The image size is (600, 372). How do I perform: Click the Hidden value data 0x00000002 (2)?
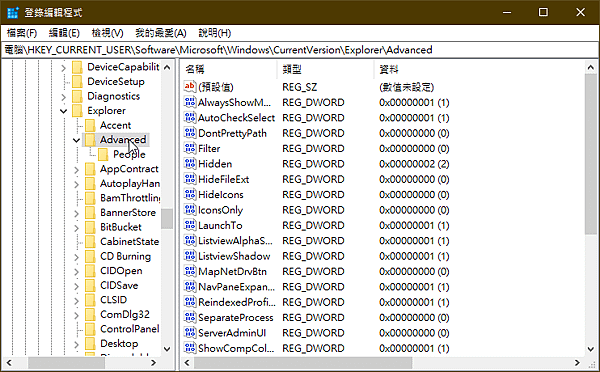click(x=414, y=164)
